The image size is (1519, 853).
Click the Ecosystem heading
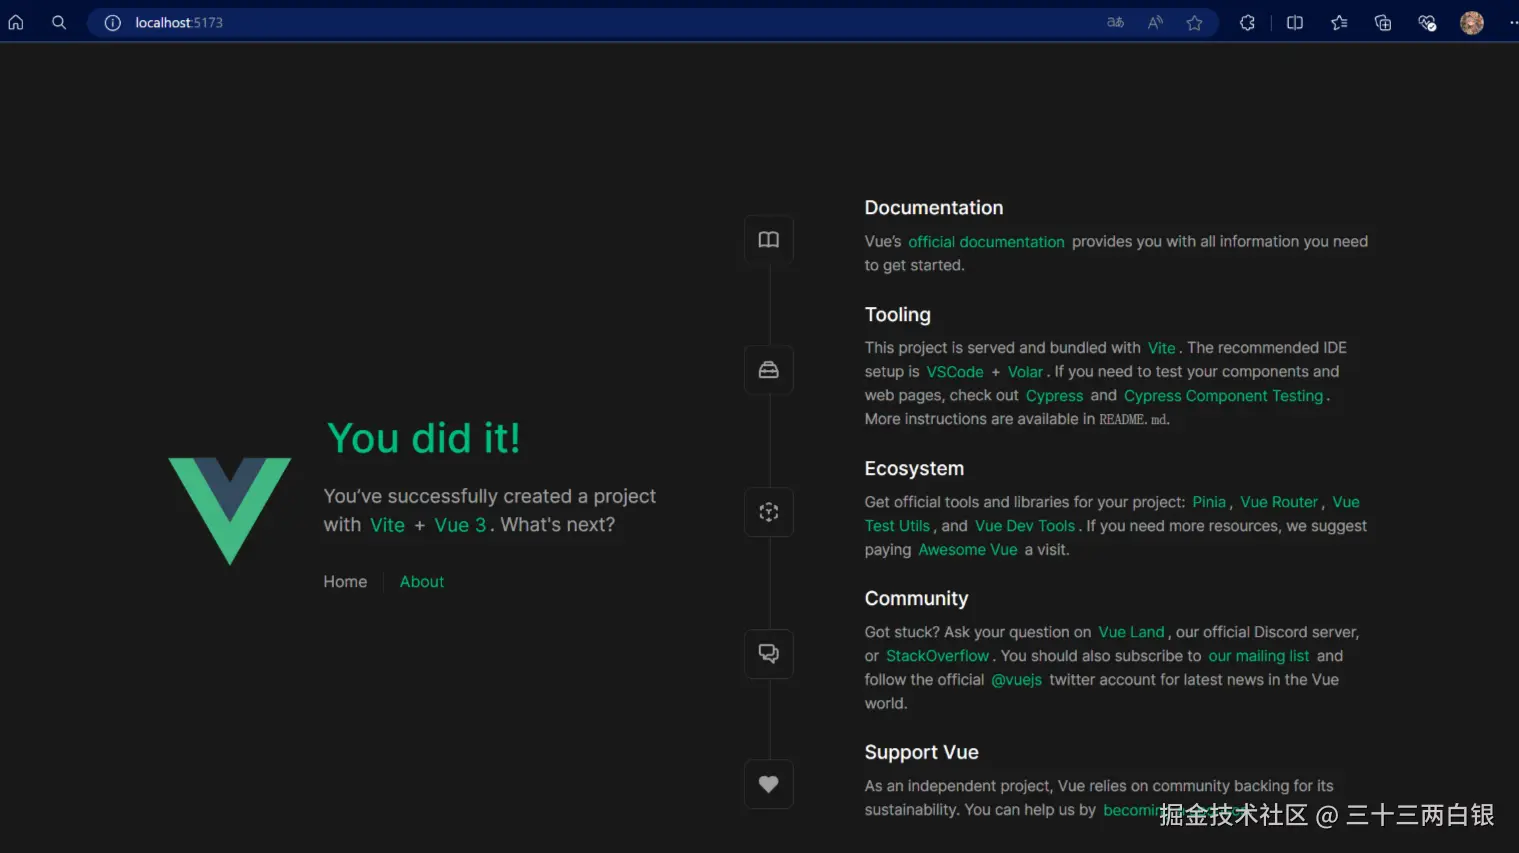tap(914, 469)
